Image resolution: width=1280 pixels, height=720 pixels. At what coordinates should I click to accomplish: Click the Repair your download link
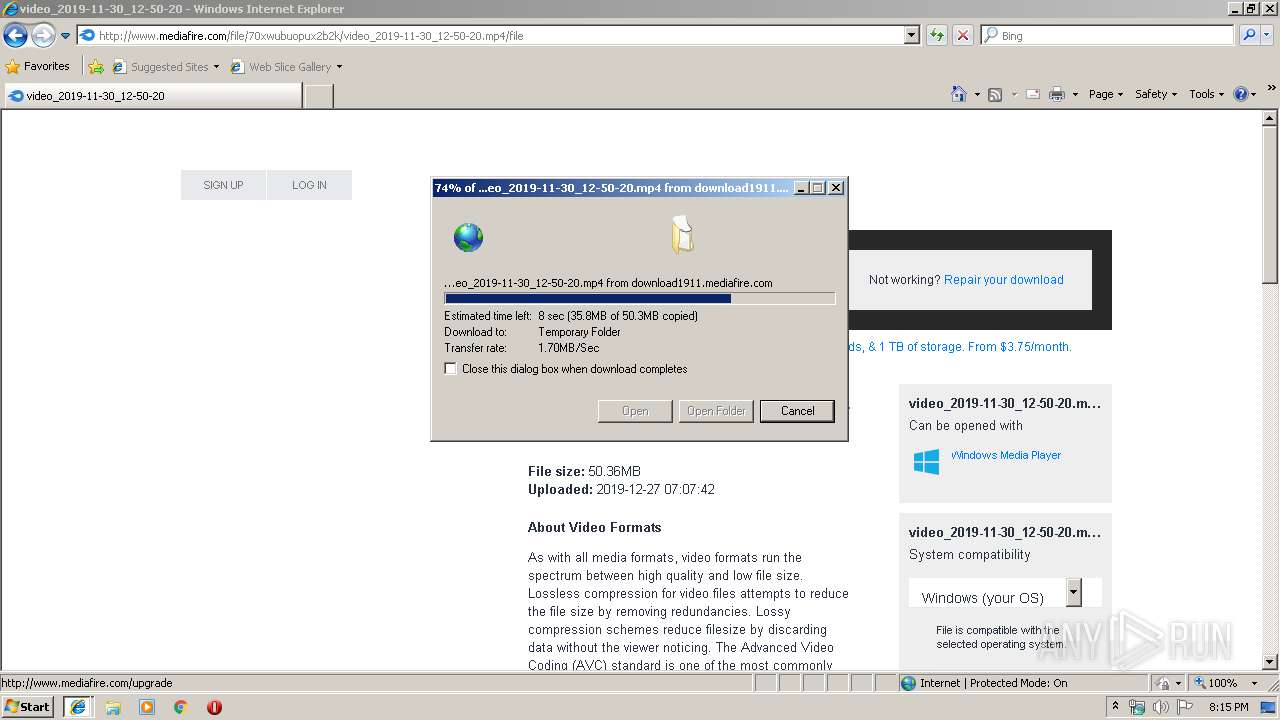click(1004, 280)
